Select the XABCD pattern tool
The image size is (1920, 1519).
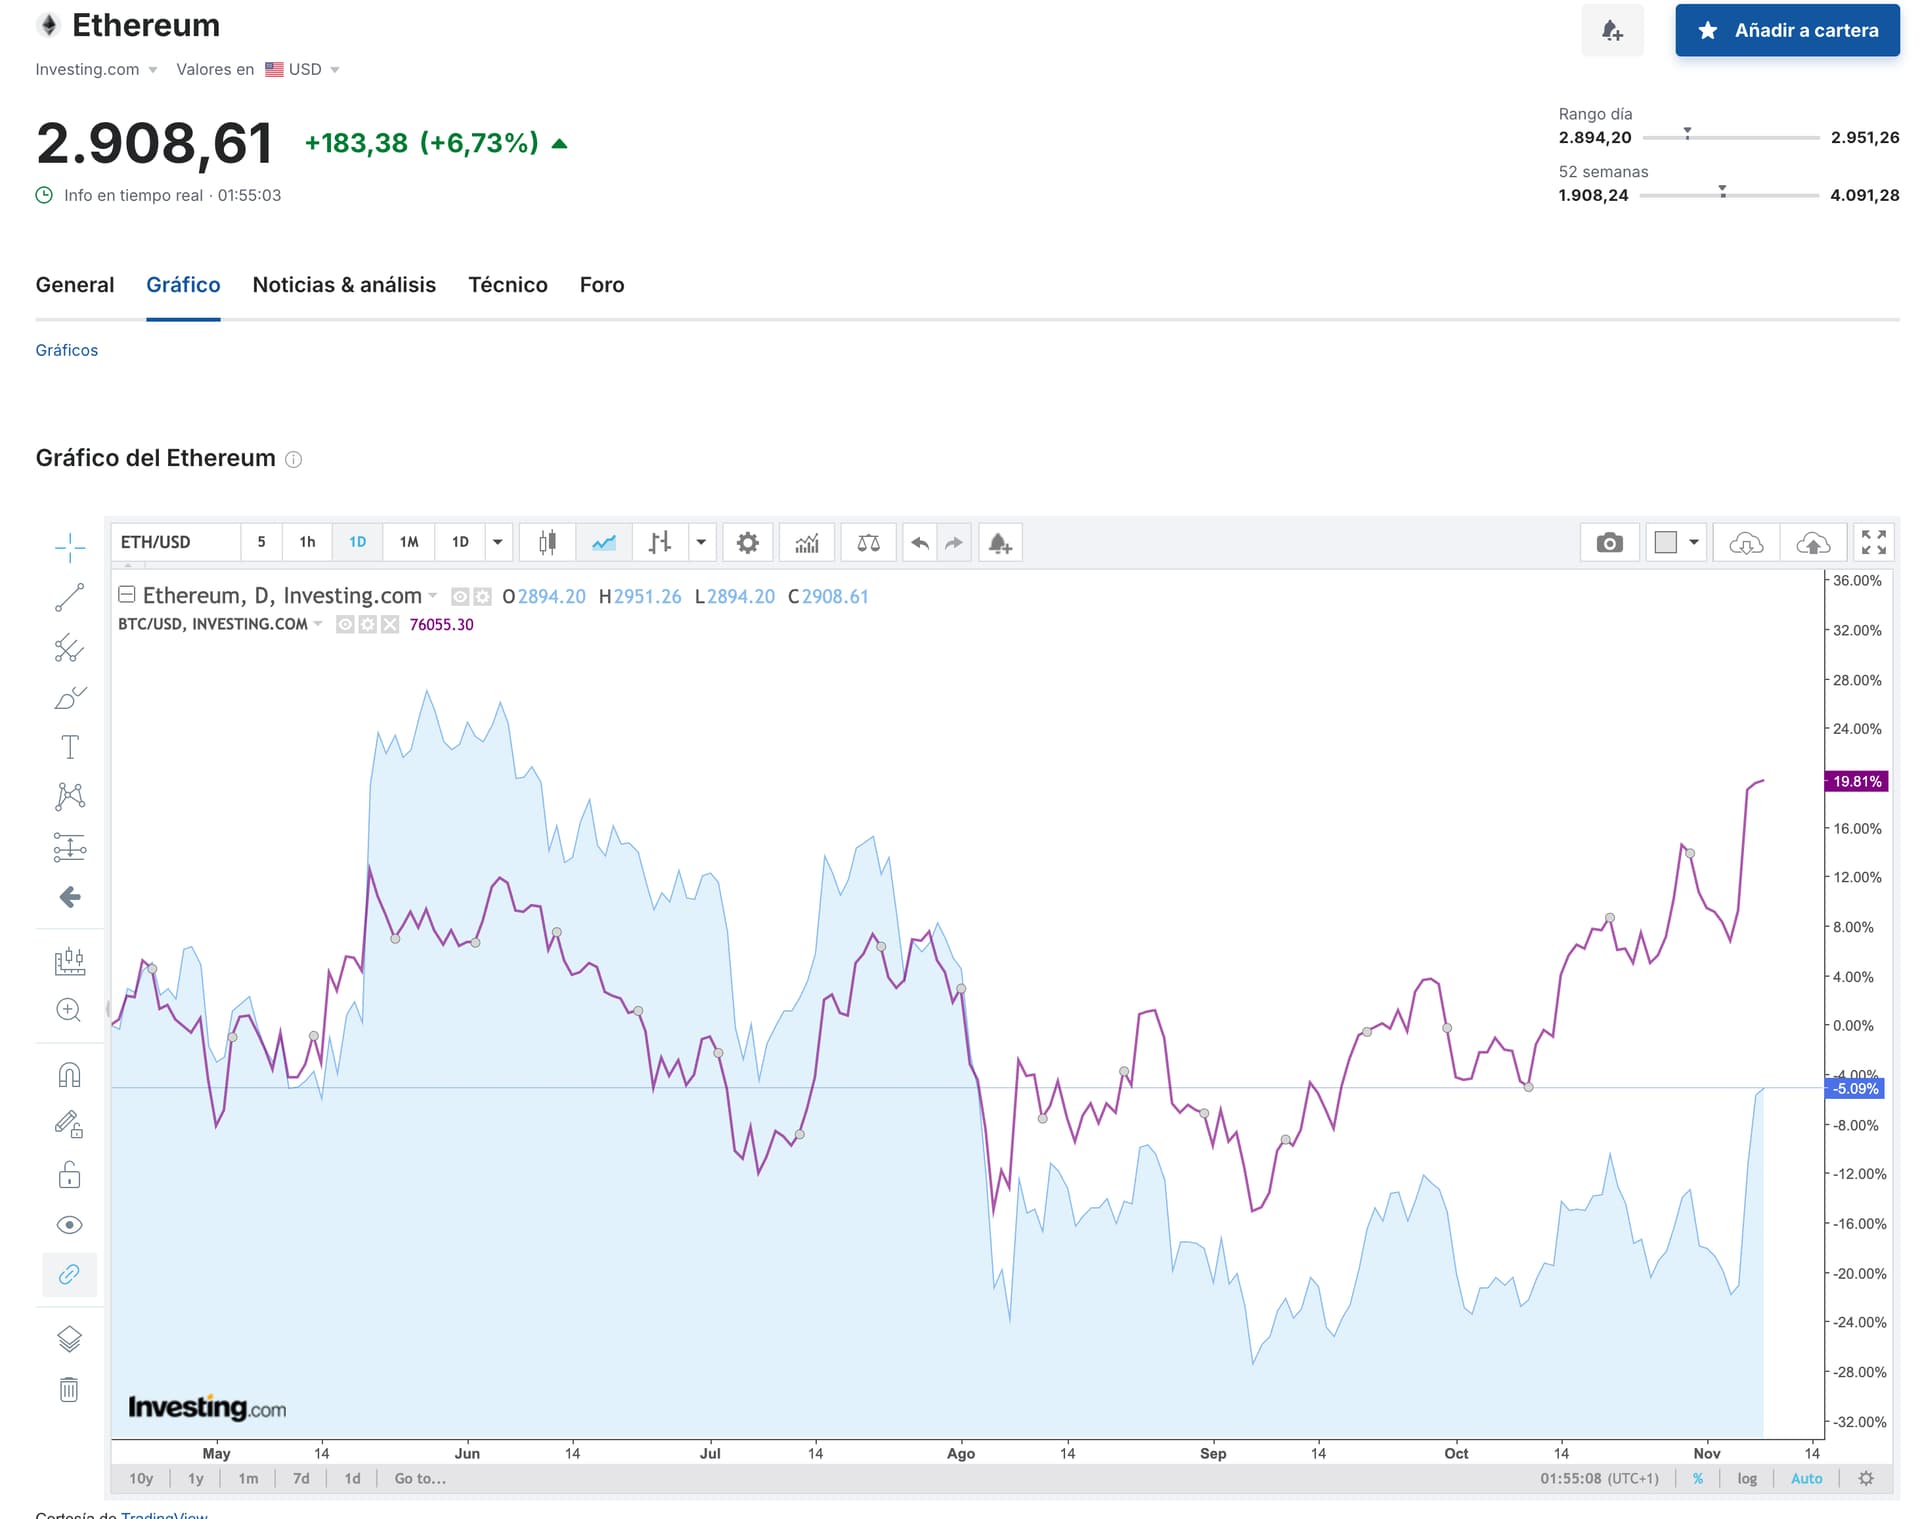coord(70,796)
